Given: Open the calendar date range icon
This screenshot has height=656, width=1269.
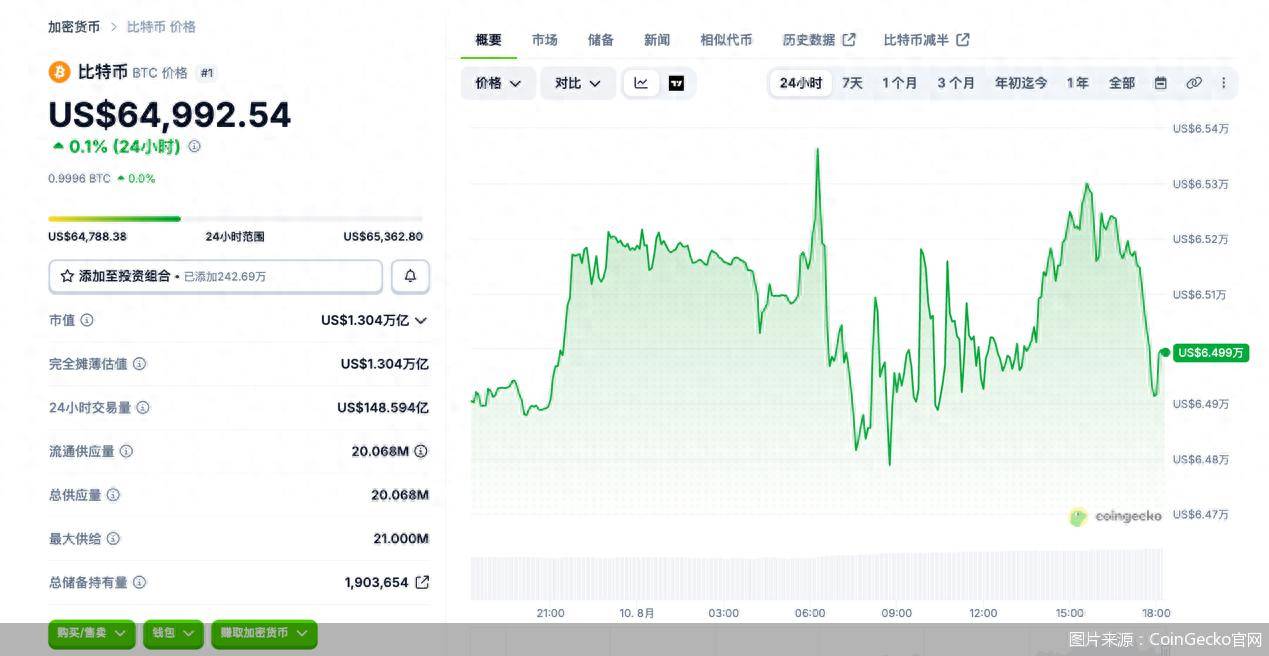Looking at the screenshot, I should [1160, 83].
